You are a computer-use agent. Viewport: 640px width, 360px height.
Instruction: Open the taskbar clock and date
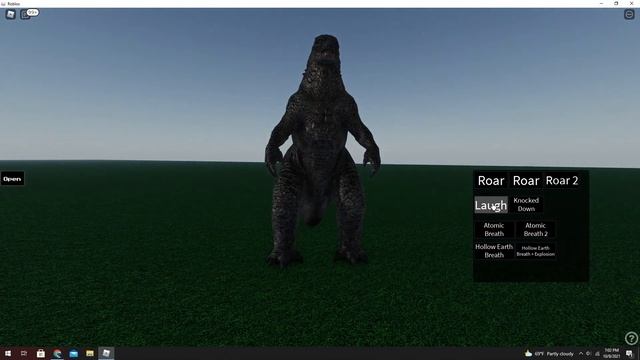click(611, 353)
